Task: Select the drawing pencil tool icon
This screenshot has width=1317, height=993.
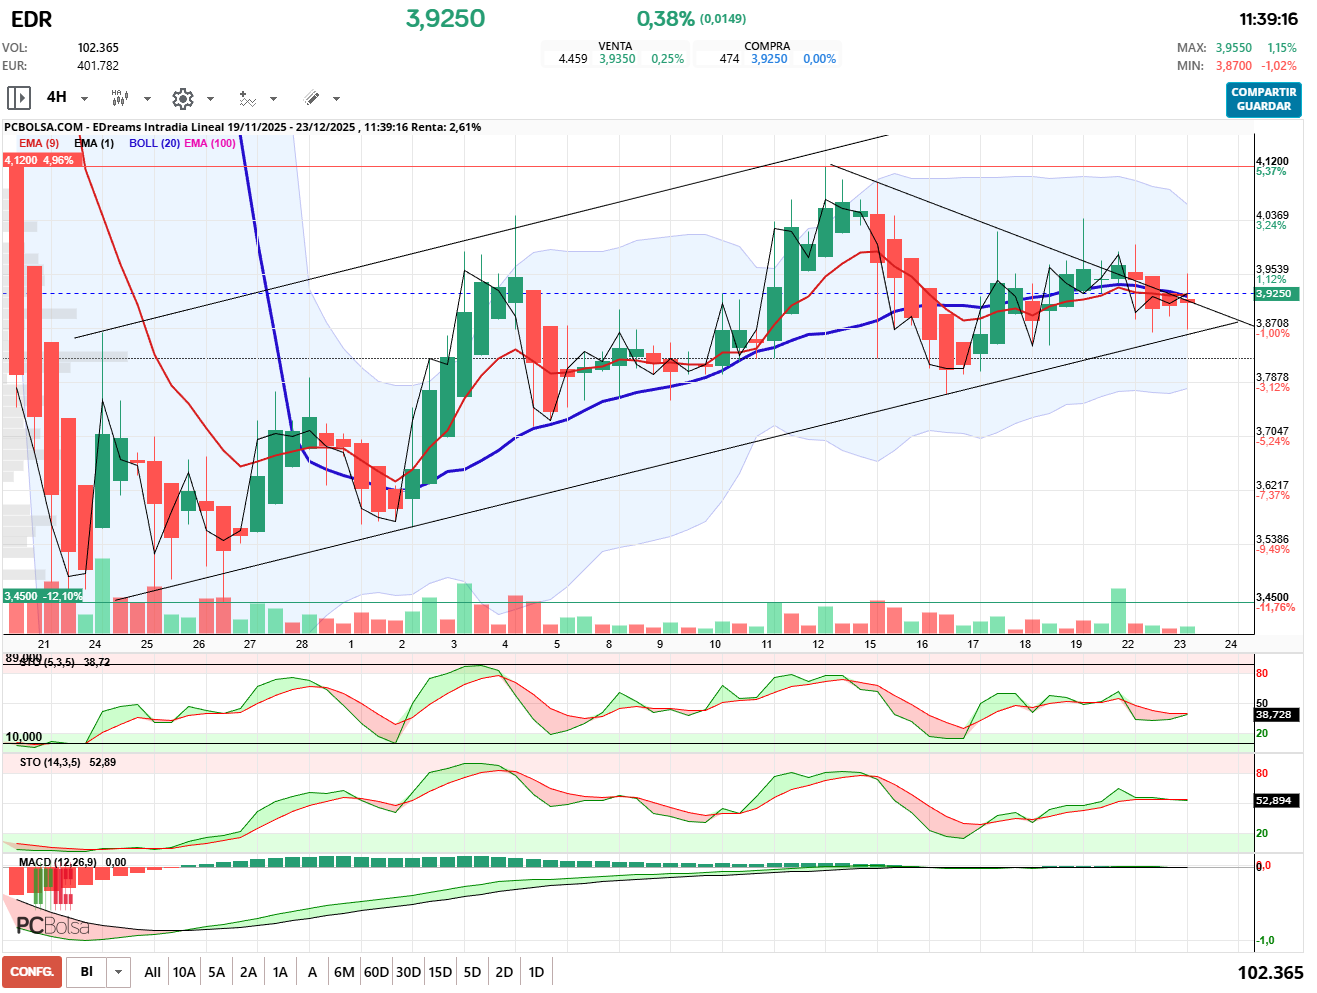Action: 311,98
